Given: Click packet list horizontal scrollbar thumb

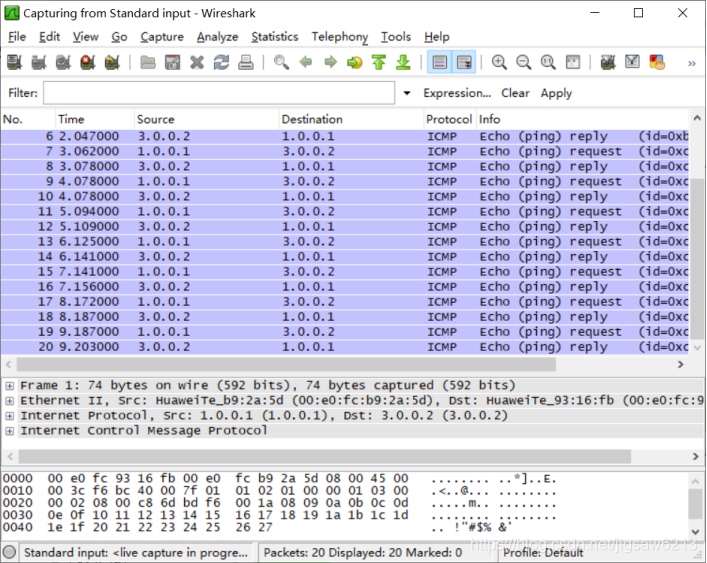Looking at the screenshot, I should [x=286, y=364].
